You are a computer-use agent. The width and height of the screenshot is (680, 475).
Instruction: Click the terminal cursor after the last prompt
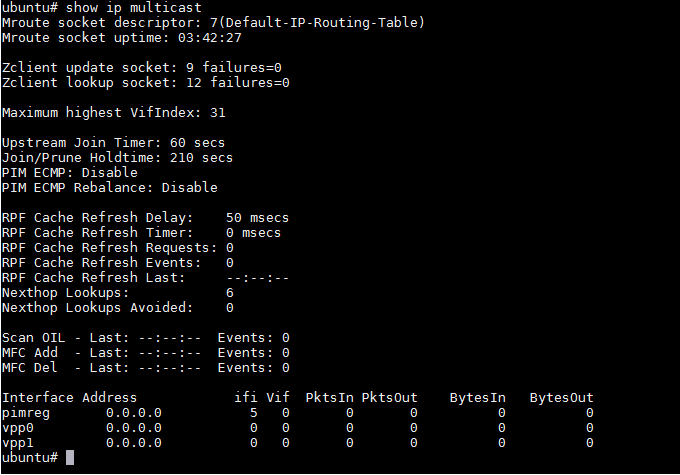[69, 458]
